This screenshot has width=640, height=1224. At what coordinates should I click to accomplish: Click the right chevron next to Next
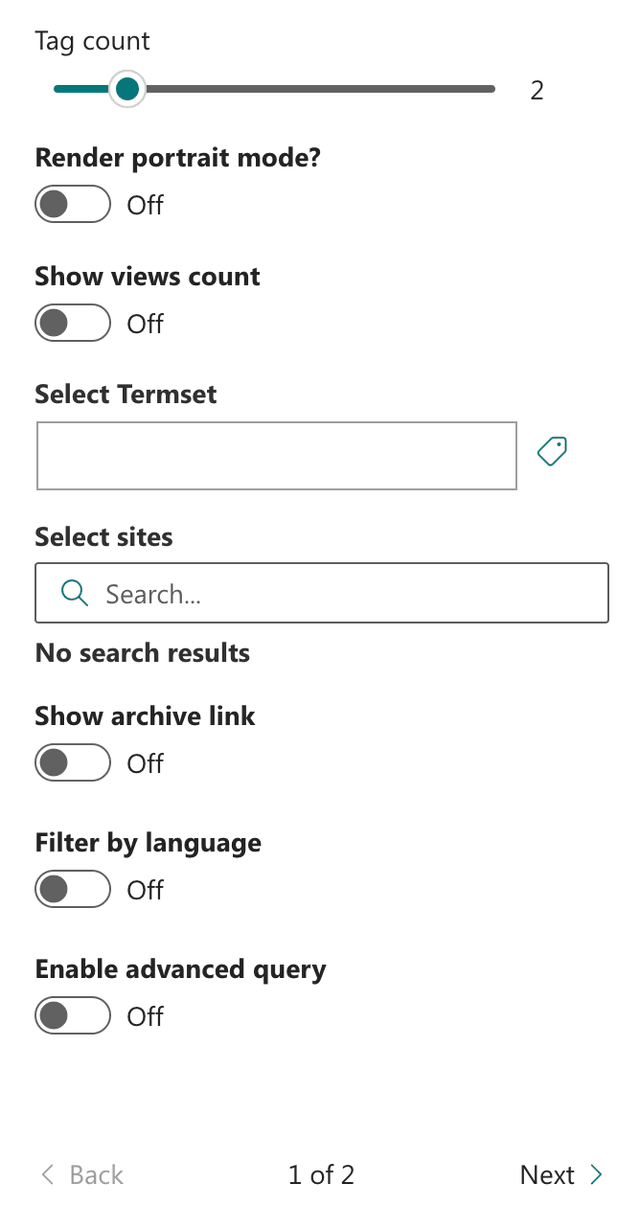click(x=596, y=1175)
